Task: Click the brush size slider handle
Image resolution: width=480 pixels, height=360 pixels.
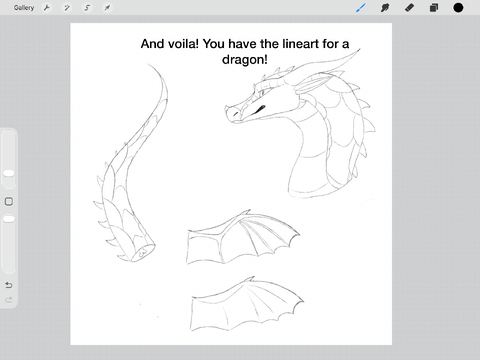Action: click(x=9, y=173)
